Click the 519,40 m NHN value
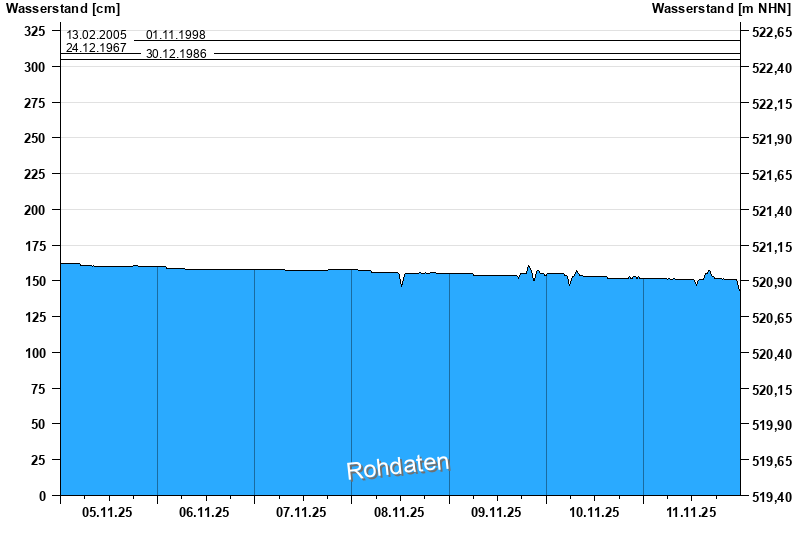 click(x=772, y=496)
